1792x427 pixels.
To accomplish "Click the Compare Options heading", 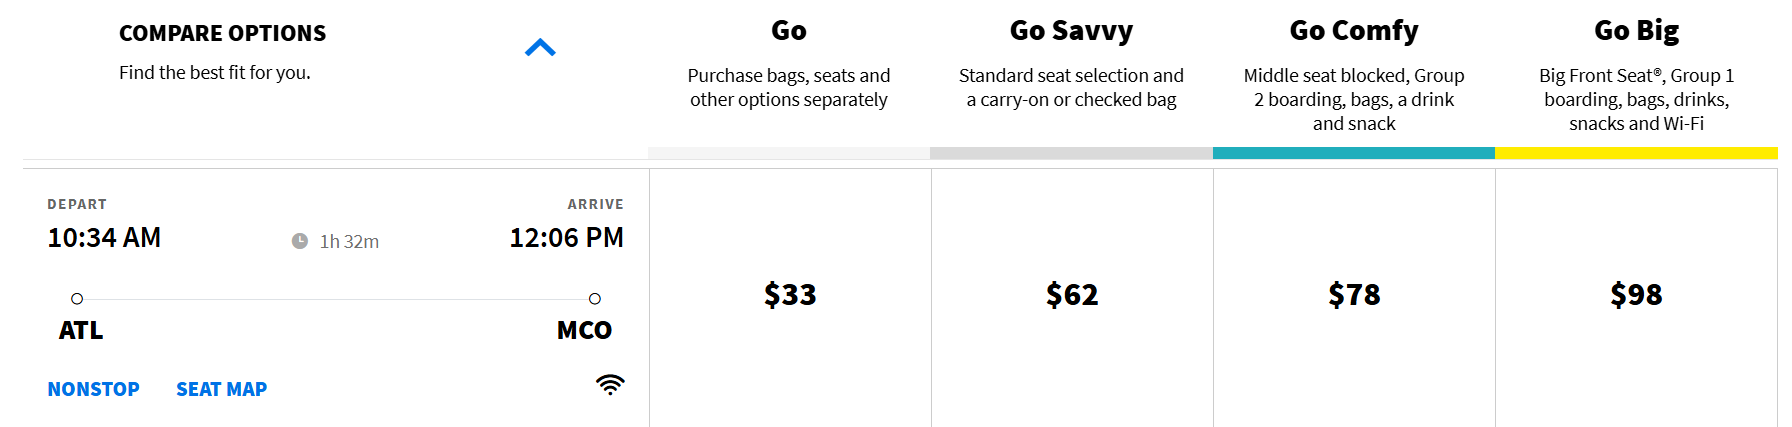I will 222,33.
